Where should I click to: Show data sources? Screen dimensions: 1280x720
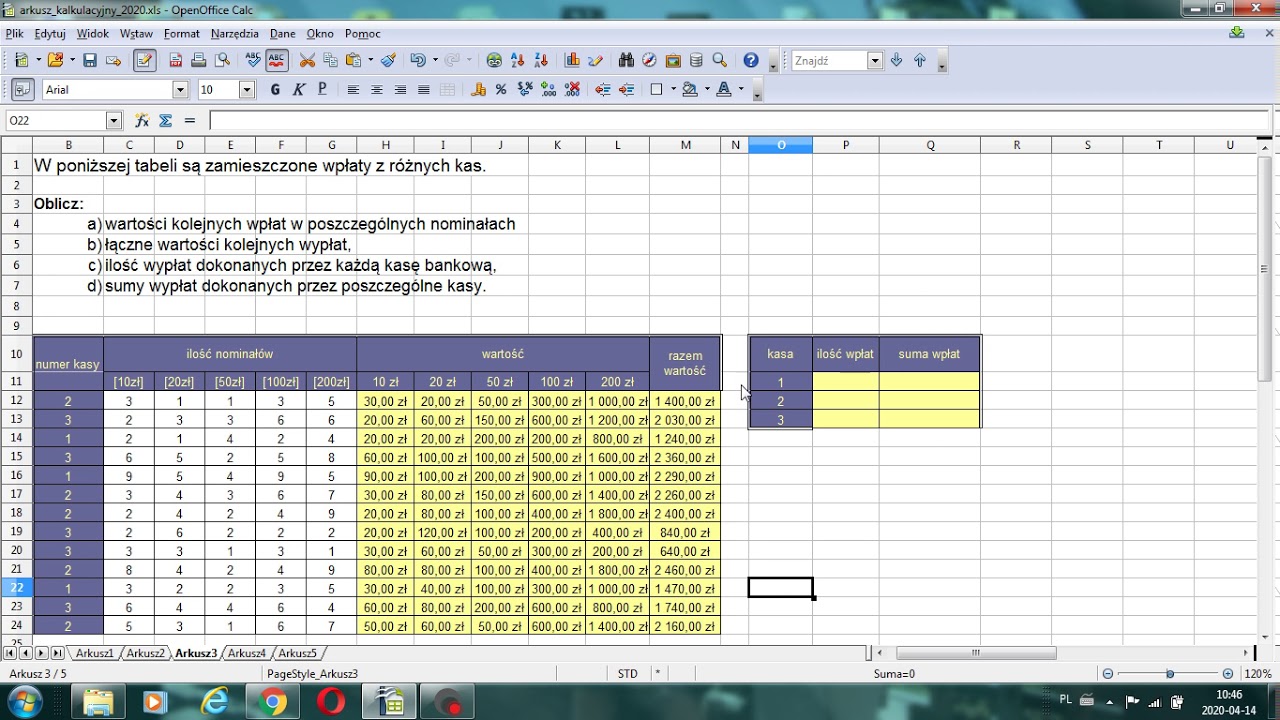(696, 60)
